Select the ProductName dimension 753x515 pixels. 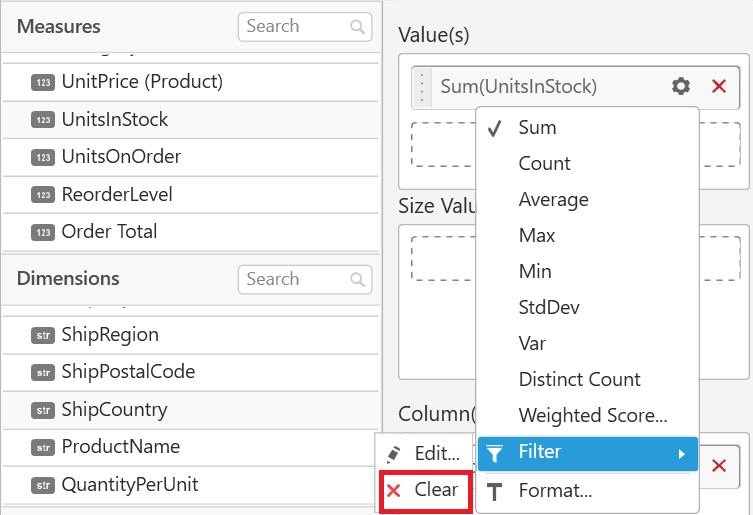point(120,447)
